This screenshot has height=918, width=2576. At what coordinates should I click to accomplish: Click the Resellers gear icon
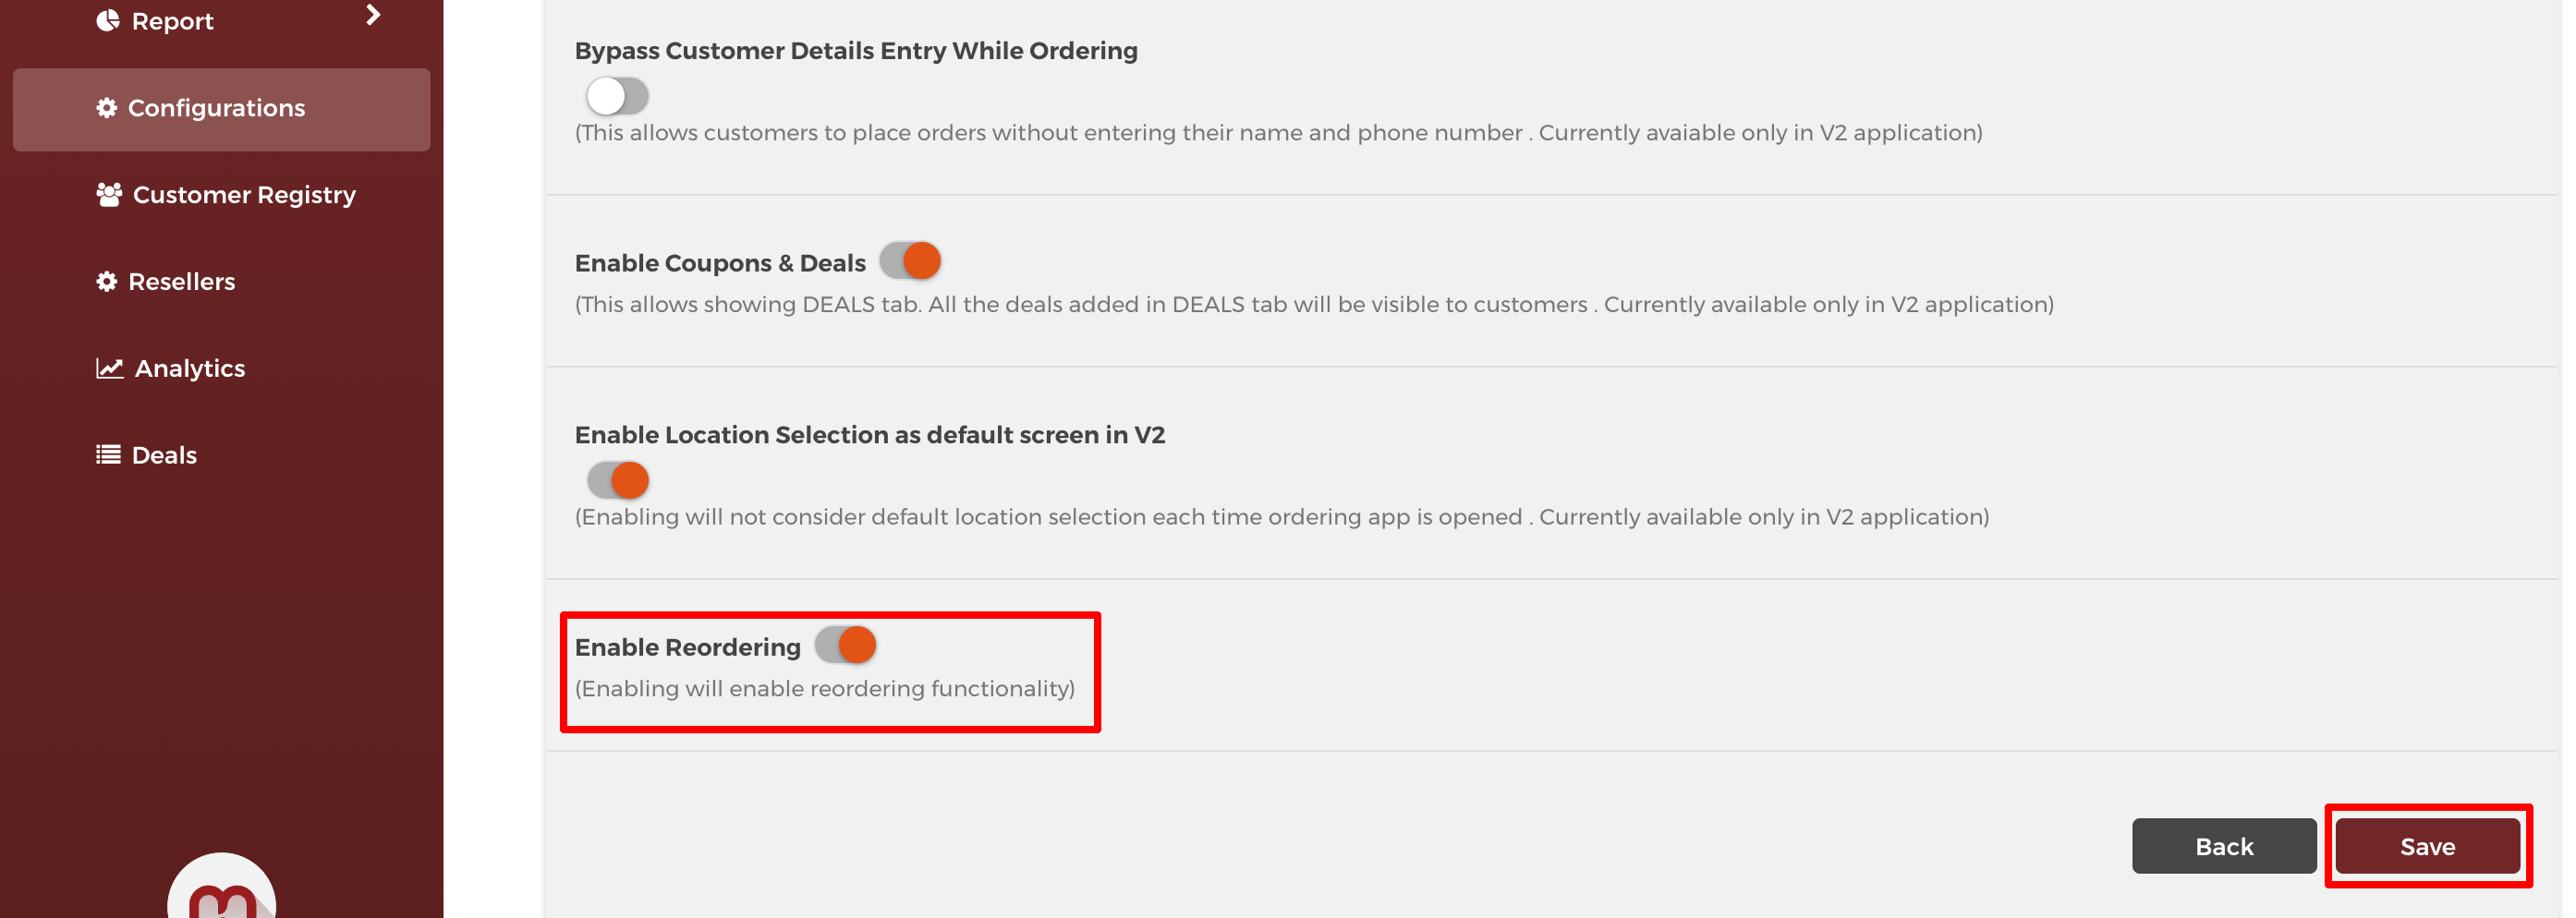(107, 281)
